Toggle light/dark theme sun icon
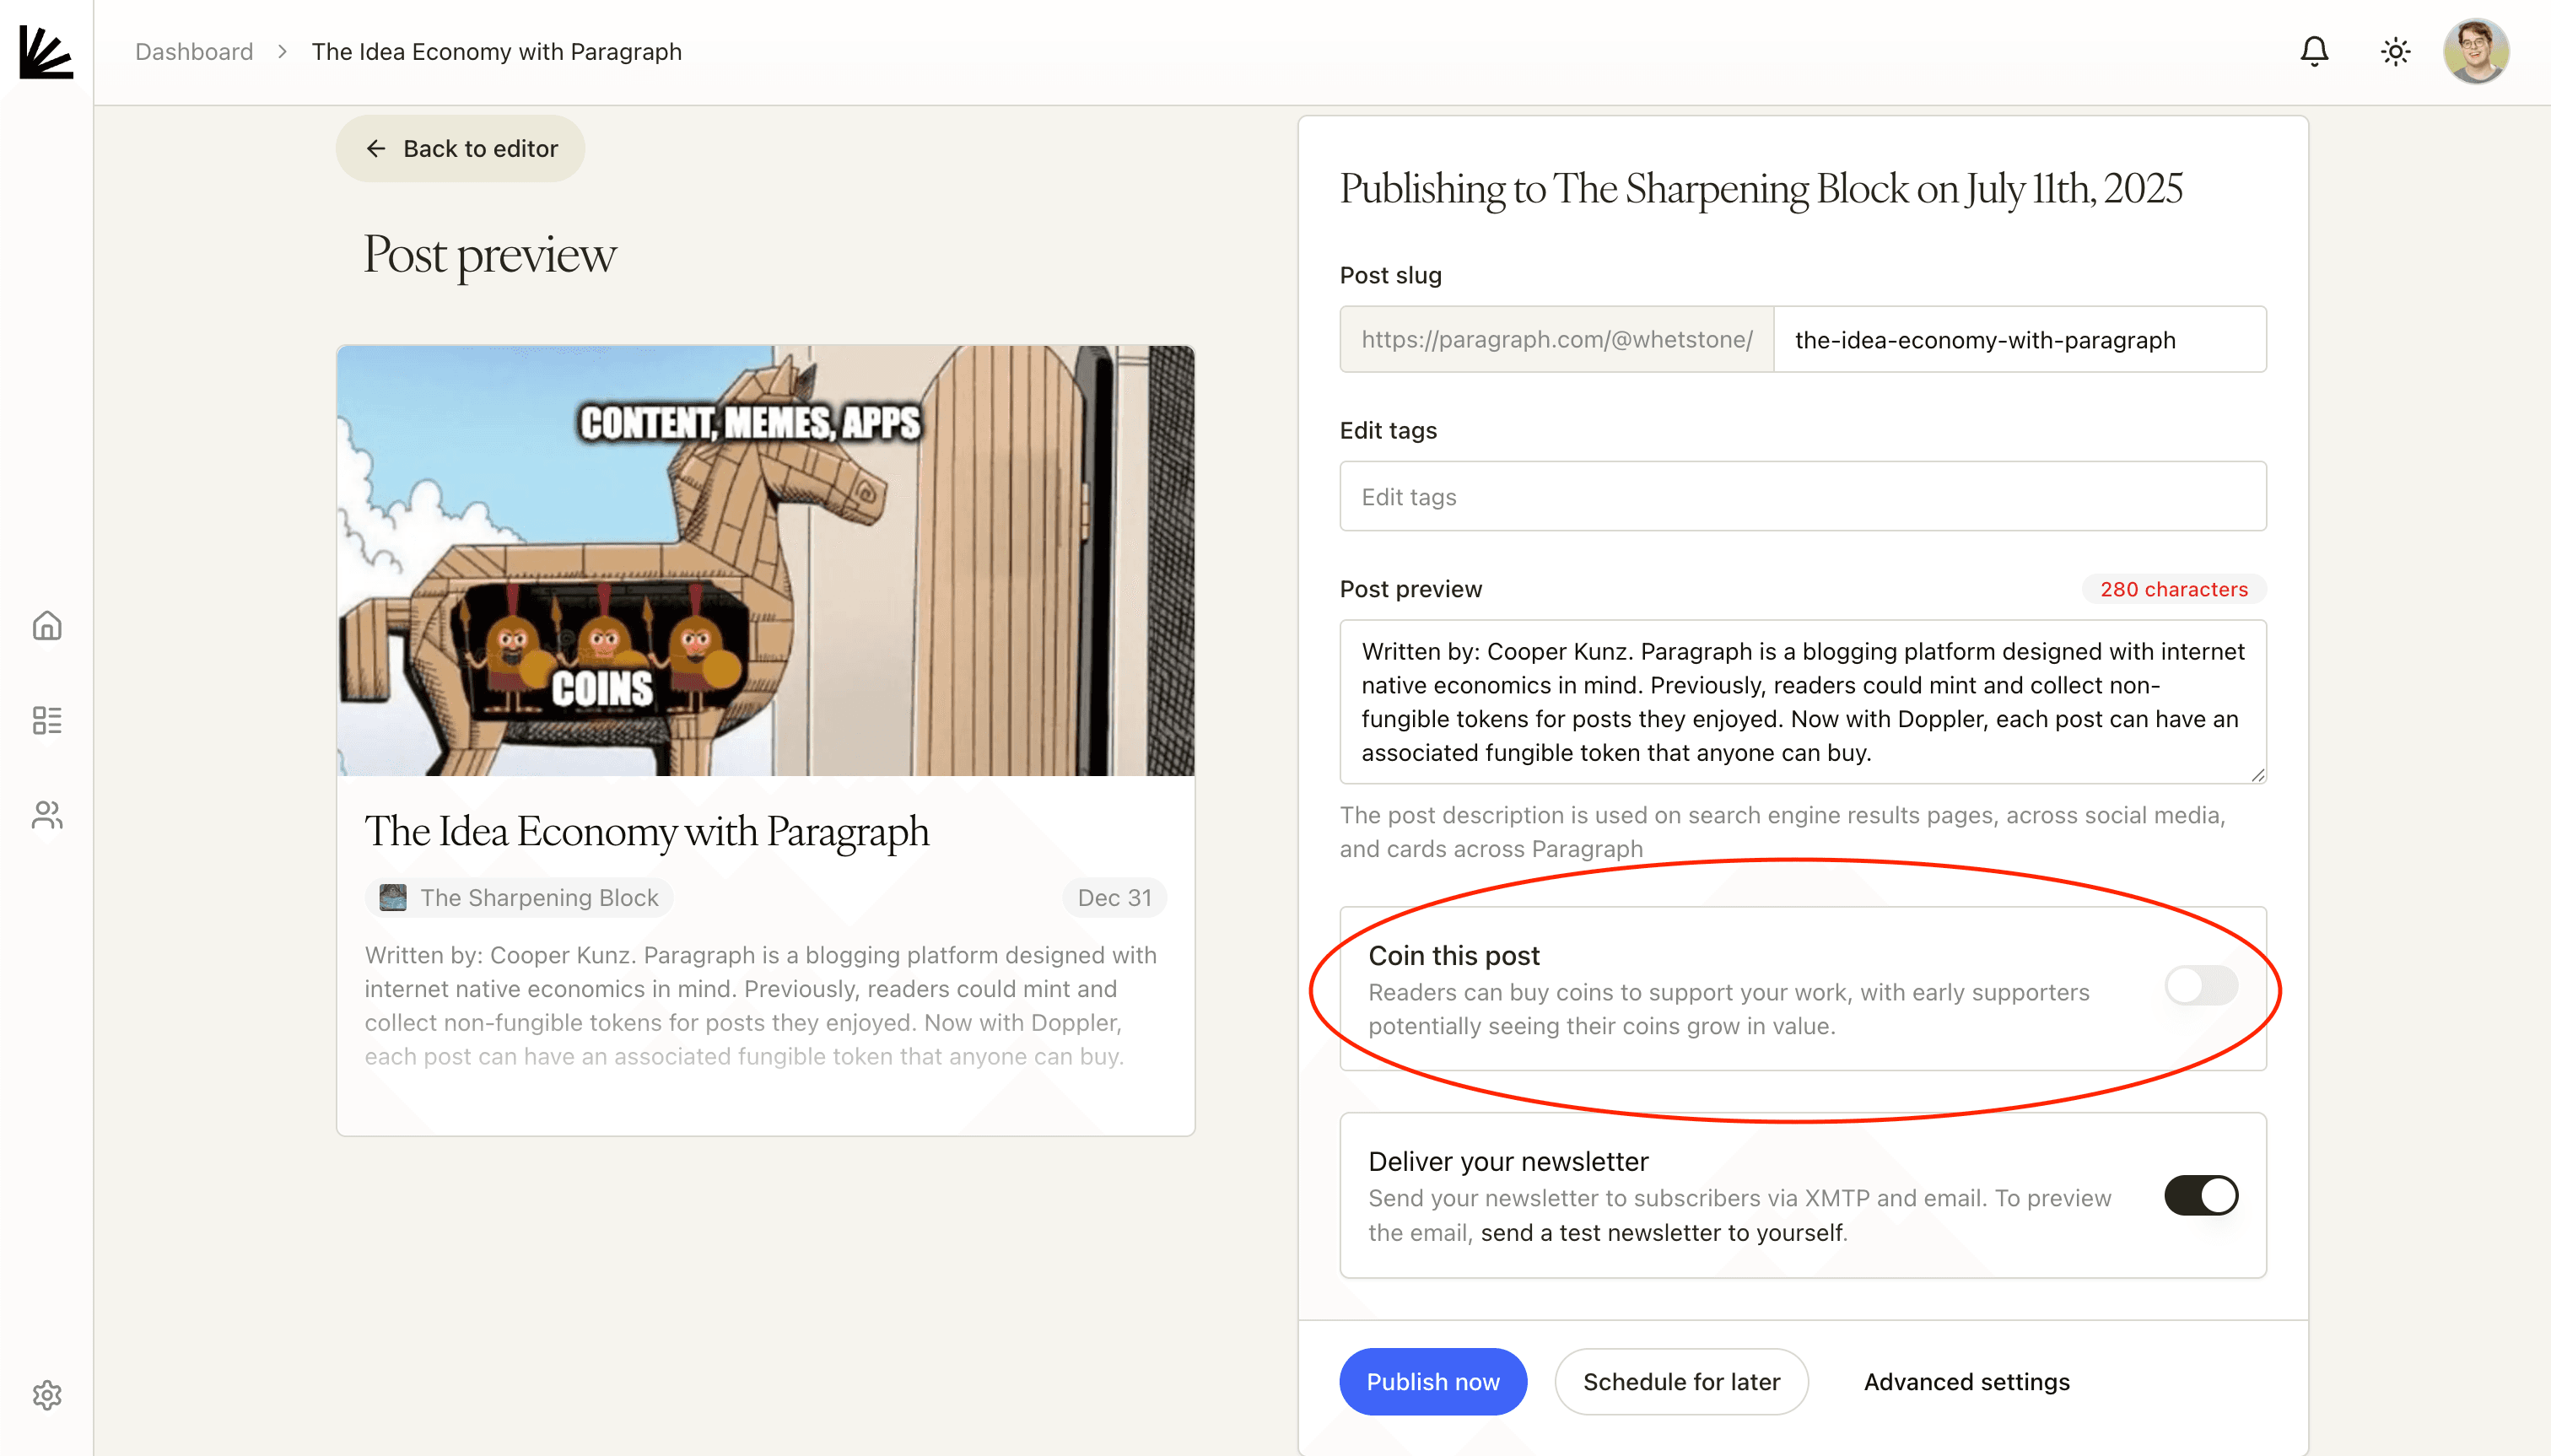The image size is (2551, 1456). tap(2395, 51)
